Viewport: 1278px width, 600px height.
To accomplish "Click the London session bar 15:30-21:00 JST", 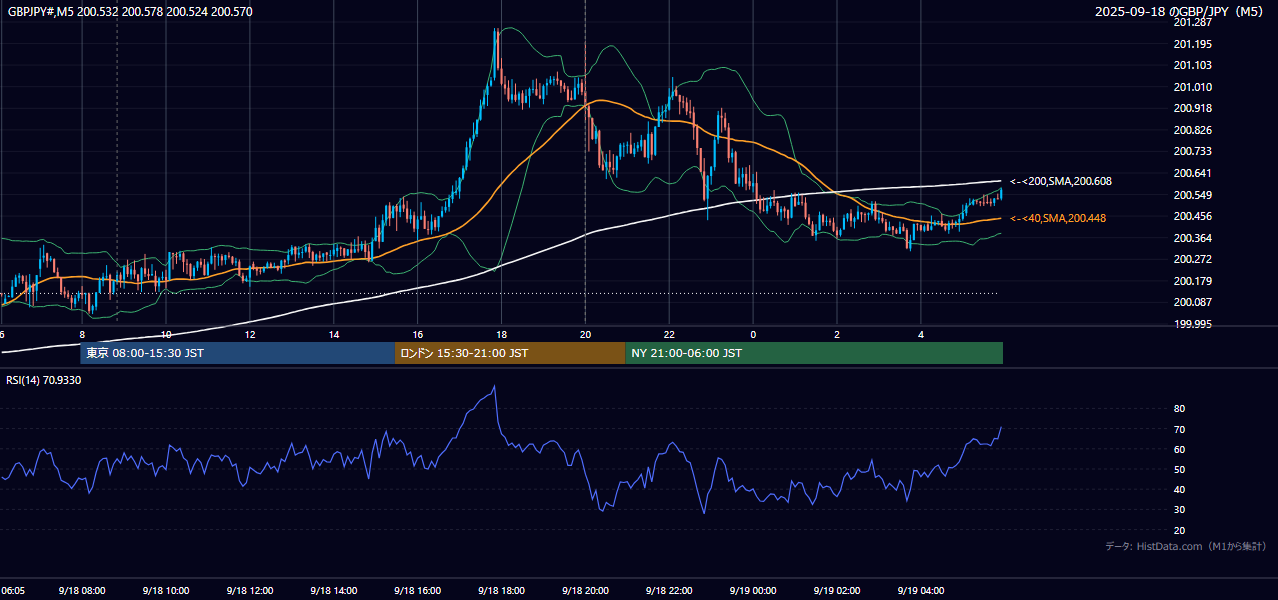I will (x=510, y=353).
